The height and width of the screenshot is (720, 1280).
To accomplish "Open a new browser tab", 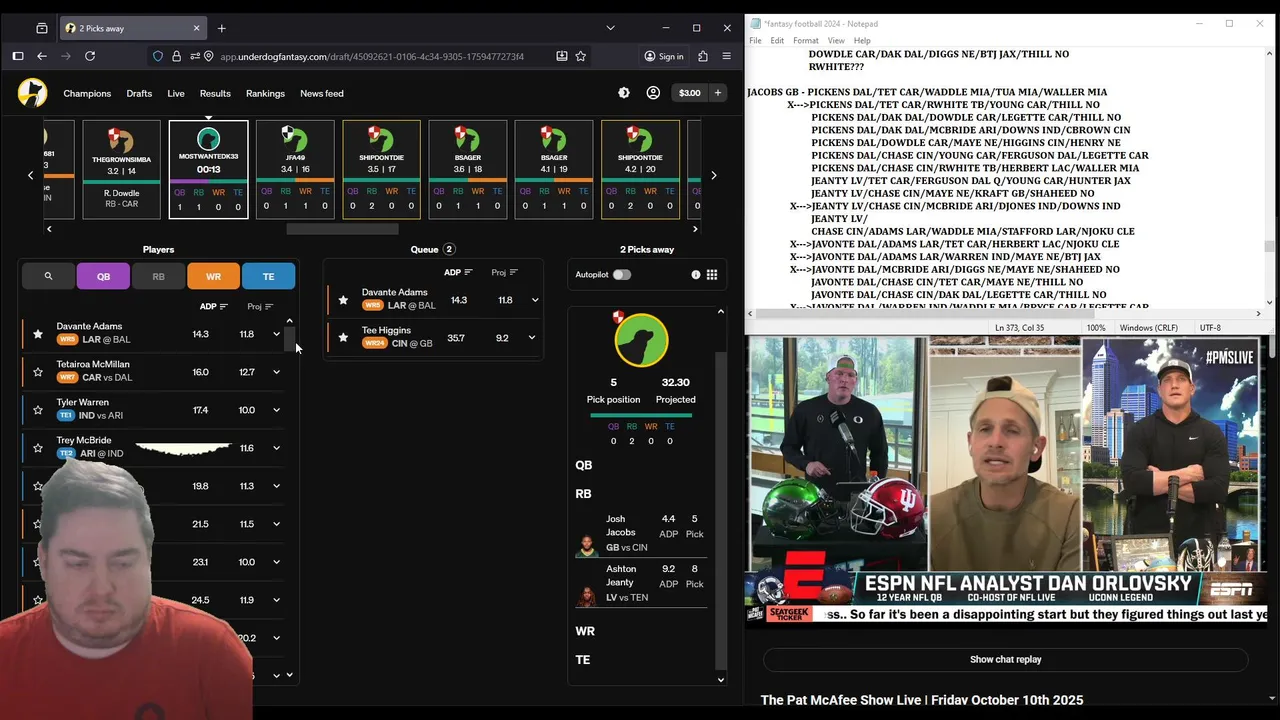I will 222,28.
